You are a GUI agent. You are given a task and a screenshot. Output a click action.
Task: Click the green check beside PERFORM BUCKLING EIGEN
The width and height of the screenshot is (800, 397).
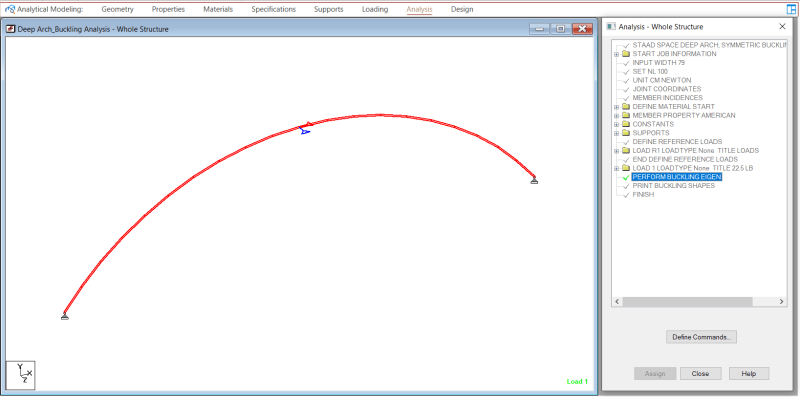(x=626, y=177)
